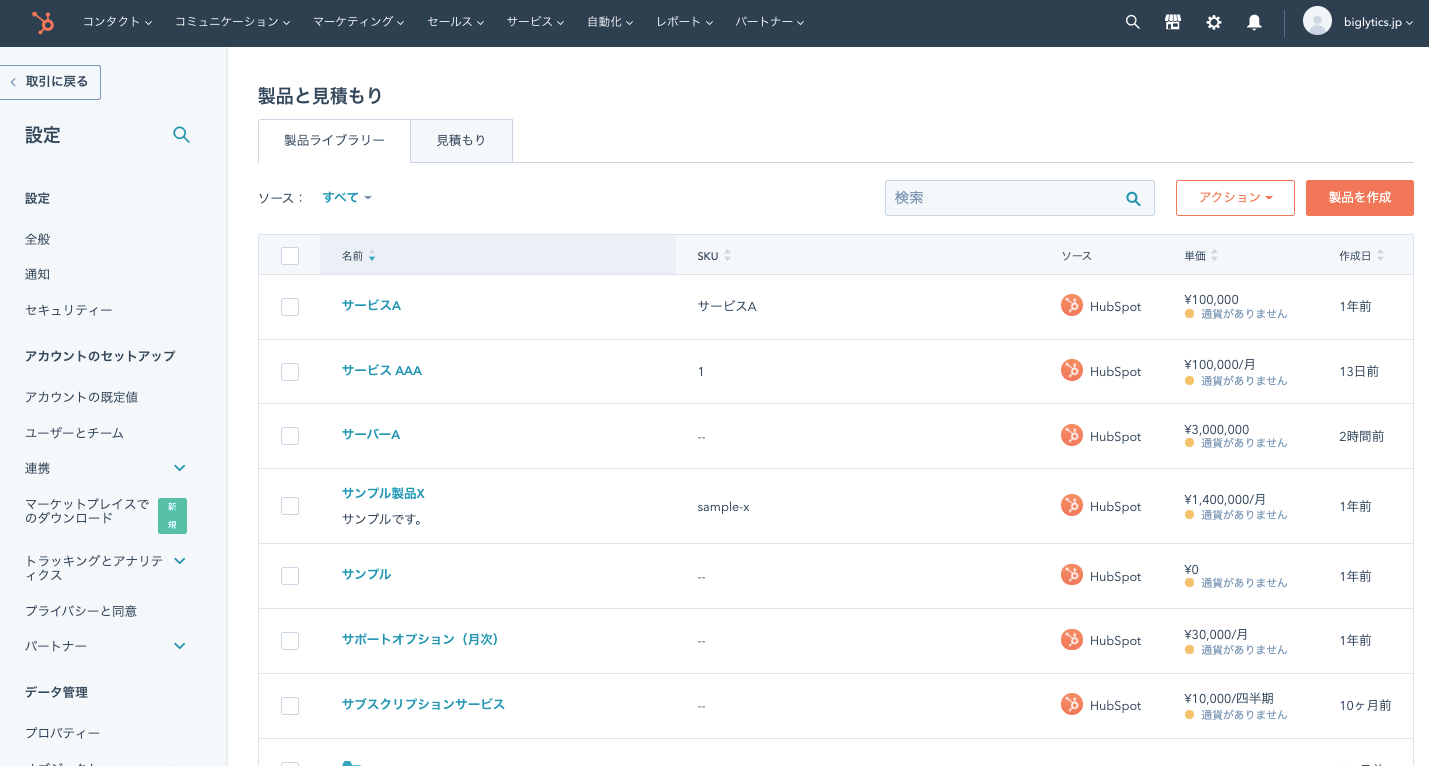Click HubSpot source icon in サービス AAA row
Screen dimensions: 1429x766
click(1071, 371)
